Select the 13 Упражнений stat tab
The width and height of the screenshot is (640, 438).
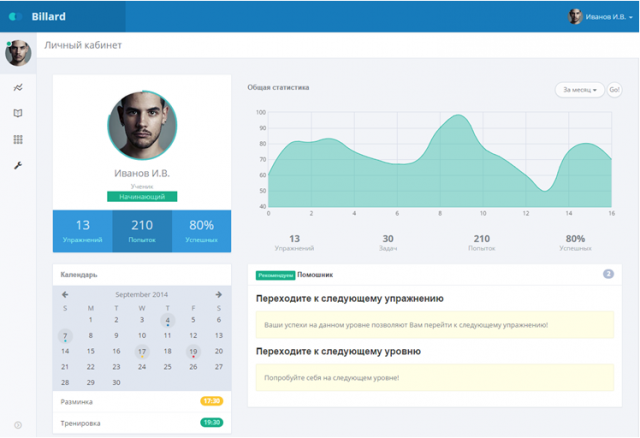pyautogui.click(x=82, y=231)
